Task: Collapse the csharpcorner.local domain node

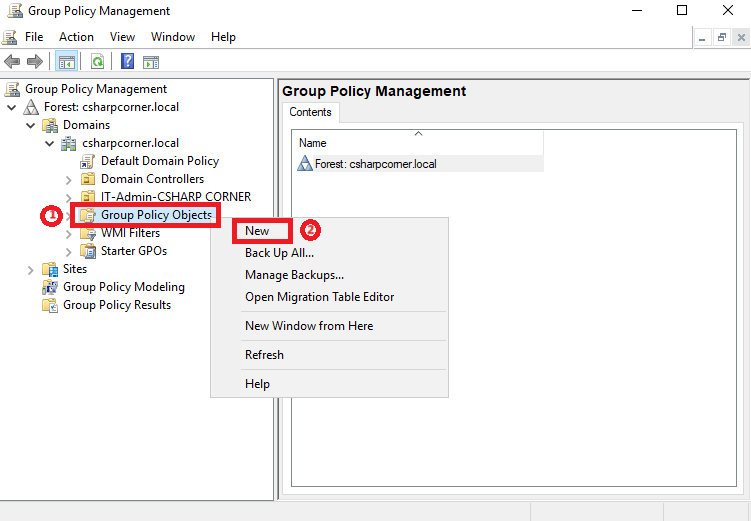Action: pos(49,144)
